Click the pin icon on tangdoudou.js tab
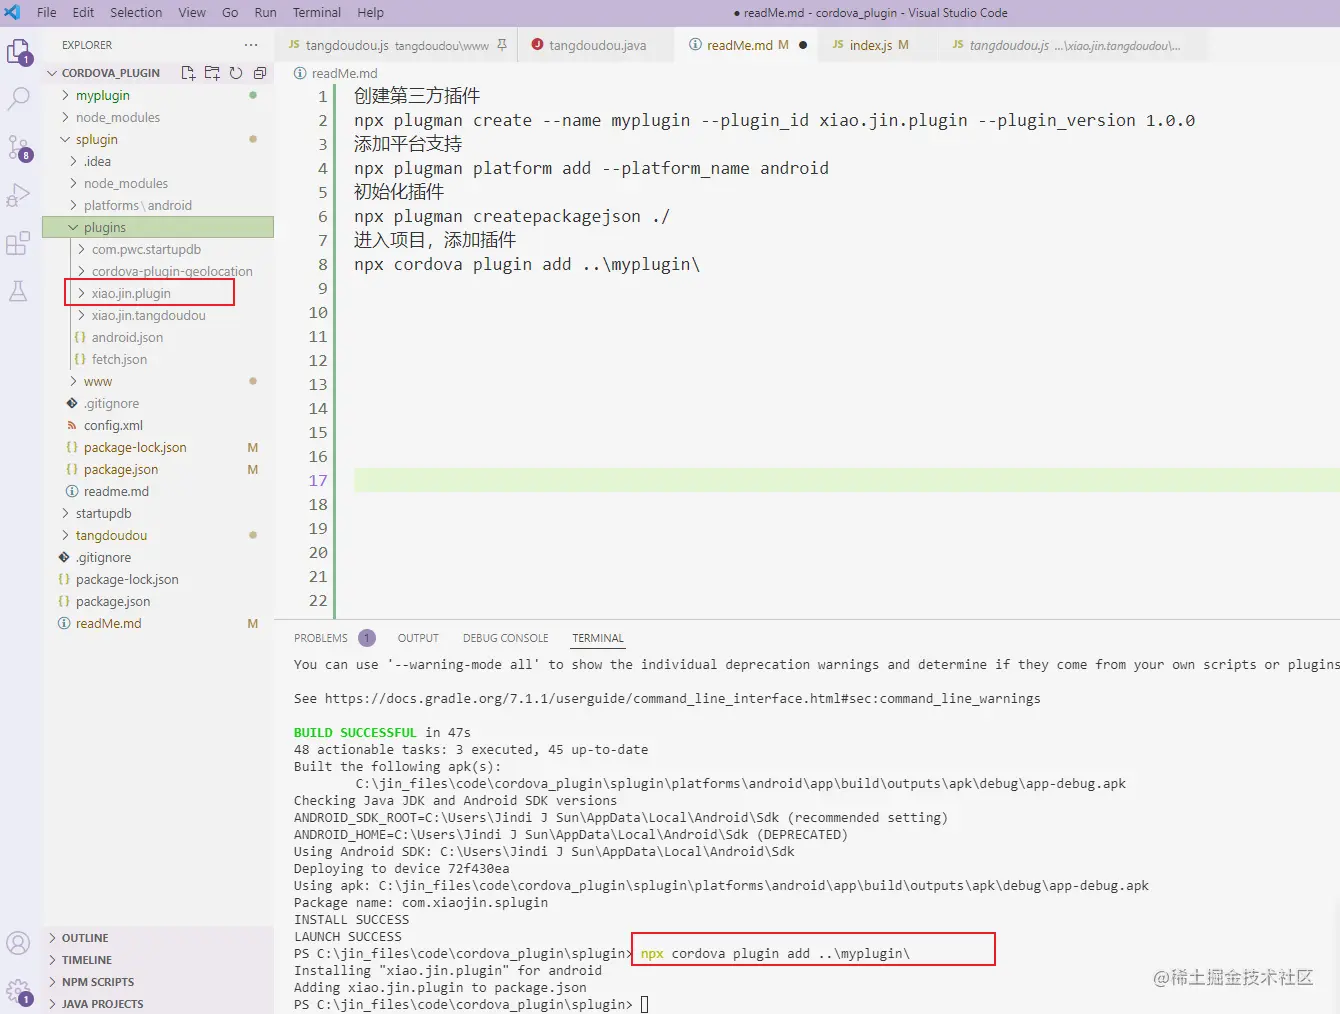Image resolution: width=1340 pixels, height=1014 pixels. (502, 45)
